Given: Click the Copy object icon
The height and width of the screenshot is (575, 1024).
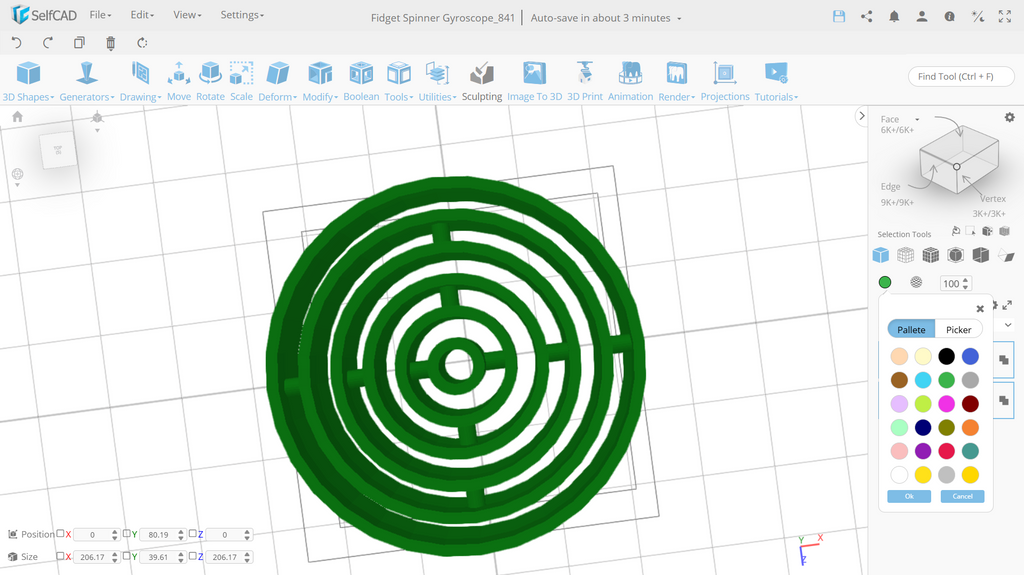Looking at the screenshot, I should pyautogui.click(x=79, y=42).
